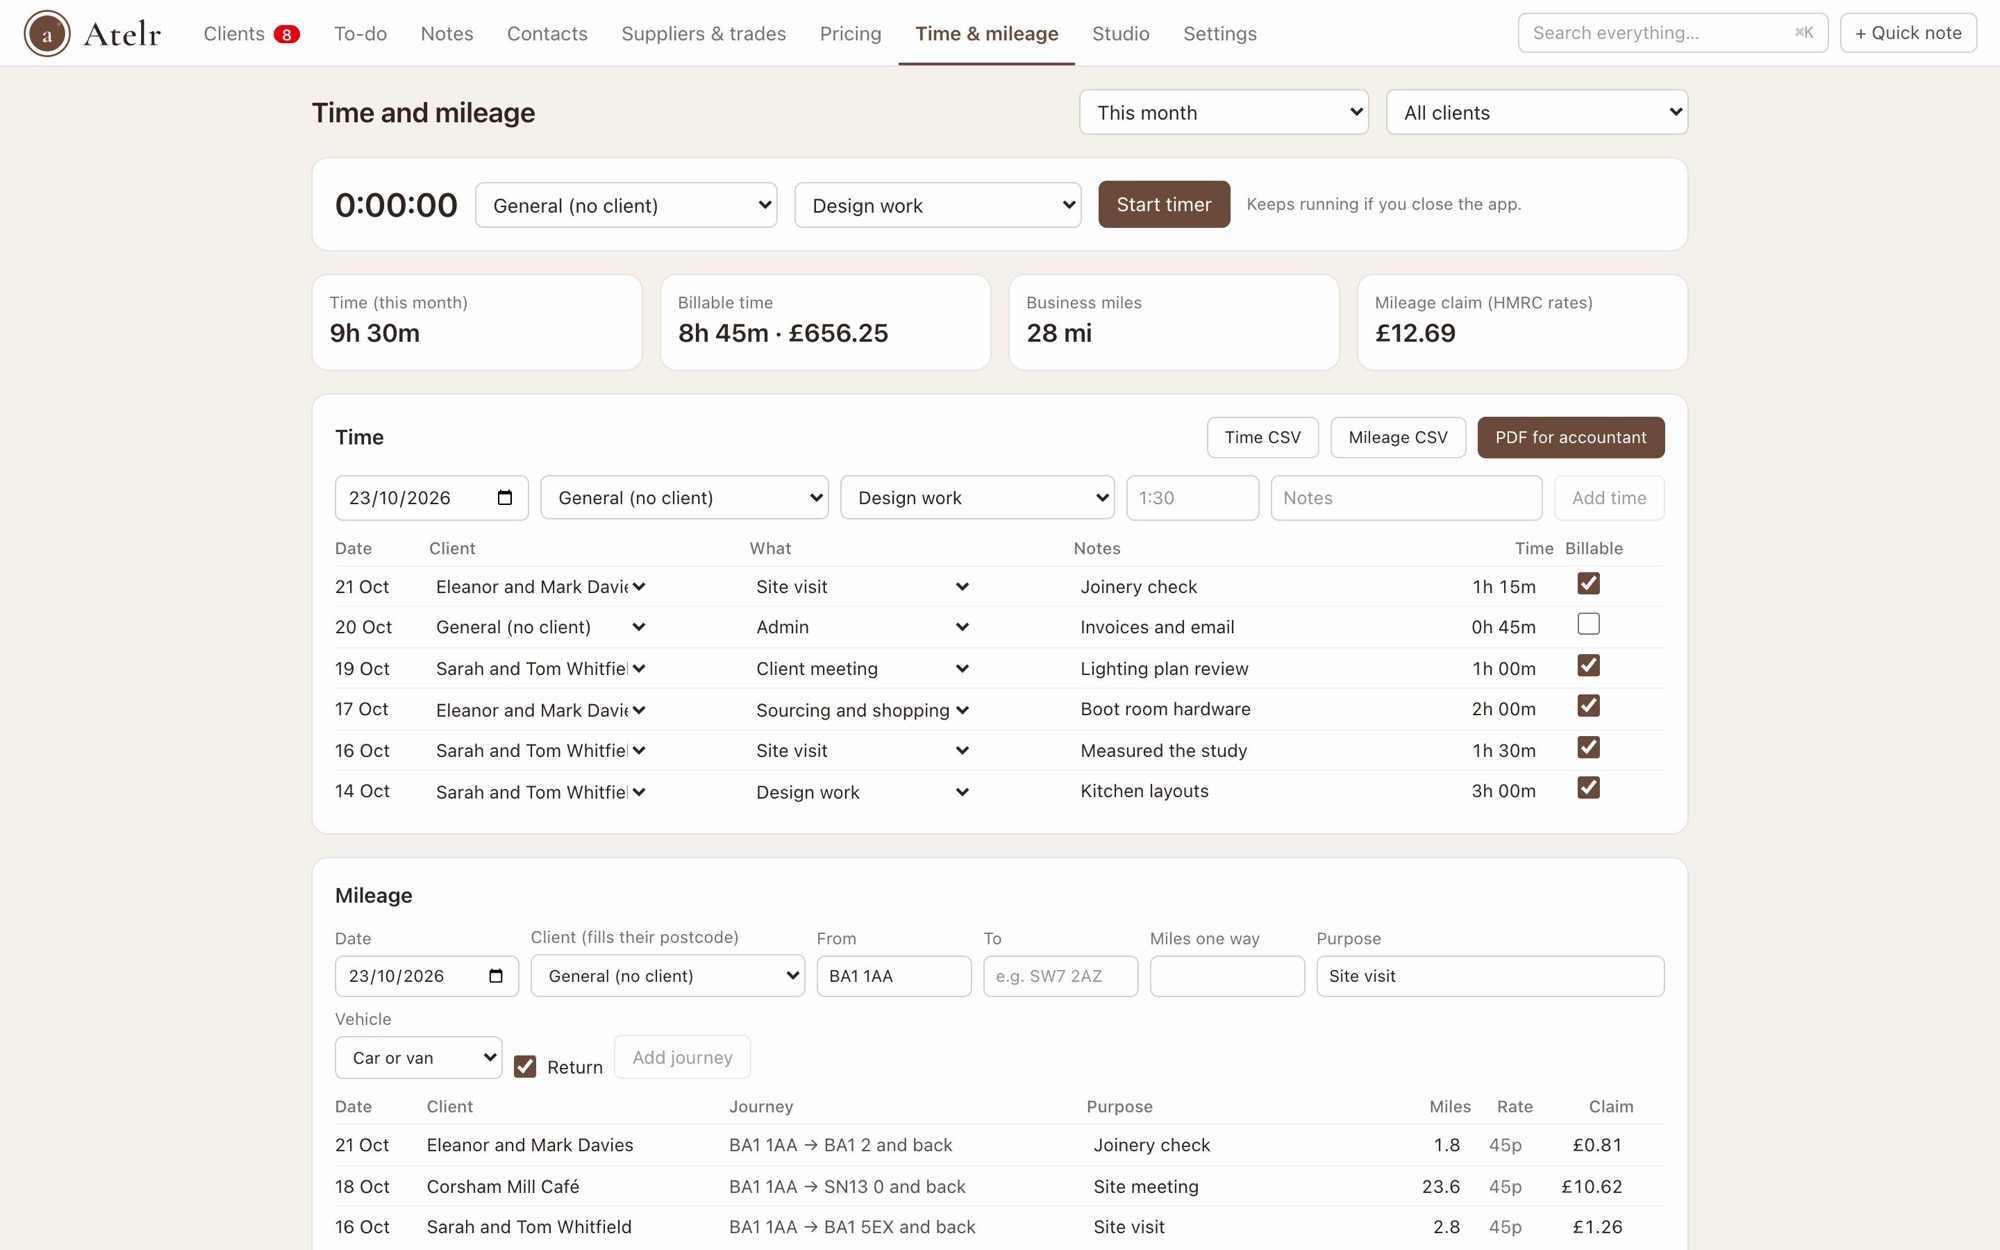The height and width of the screenshot is (1250, 2000).
Task: Uncheck the Return journey checkbox
Action: (525, 1067)
